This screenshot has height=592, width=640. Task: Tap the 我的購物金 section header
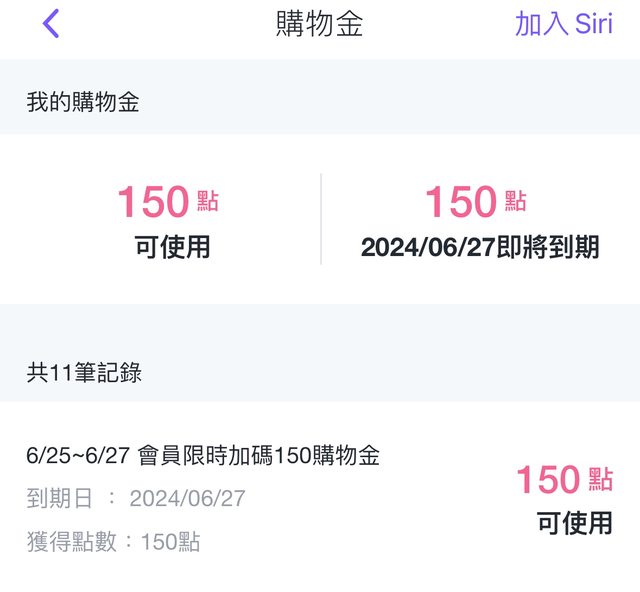pyautogui.click(x=83, y=102)
